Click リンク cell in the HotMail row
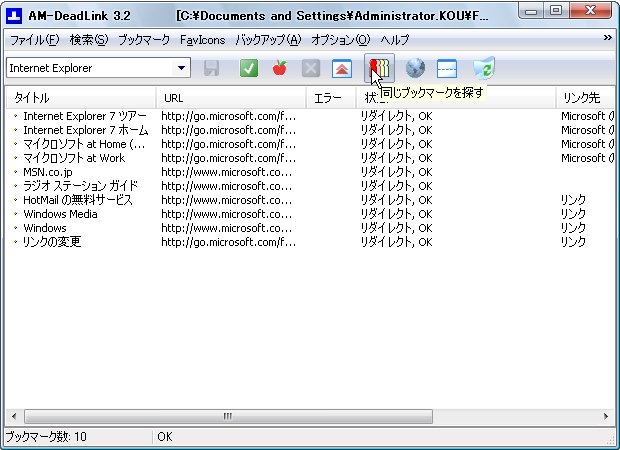Image resolution: width=620 pixels, height=450 pixels. tap(573, 200)
